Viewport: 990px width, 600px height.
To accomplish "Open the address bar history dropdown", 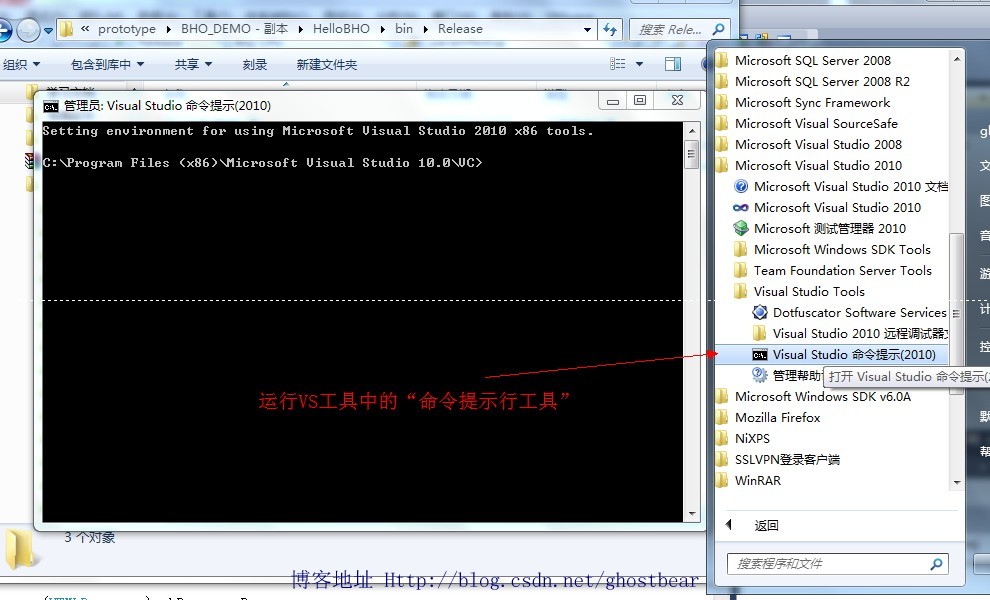I will click(x=587, y=30).
